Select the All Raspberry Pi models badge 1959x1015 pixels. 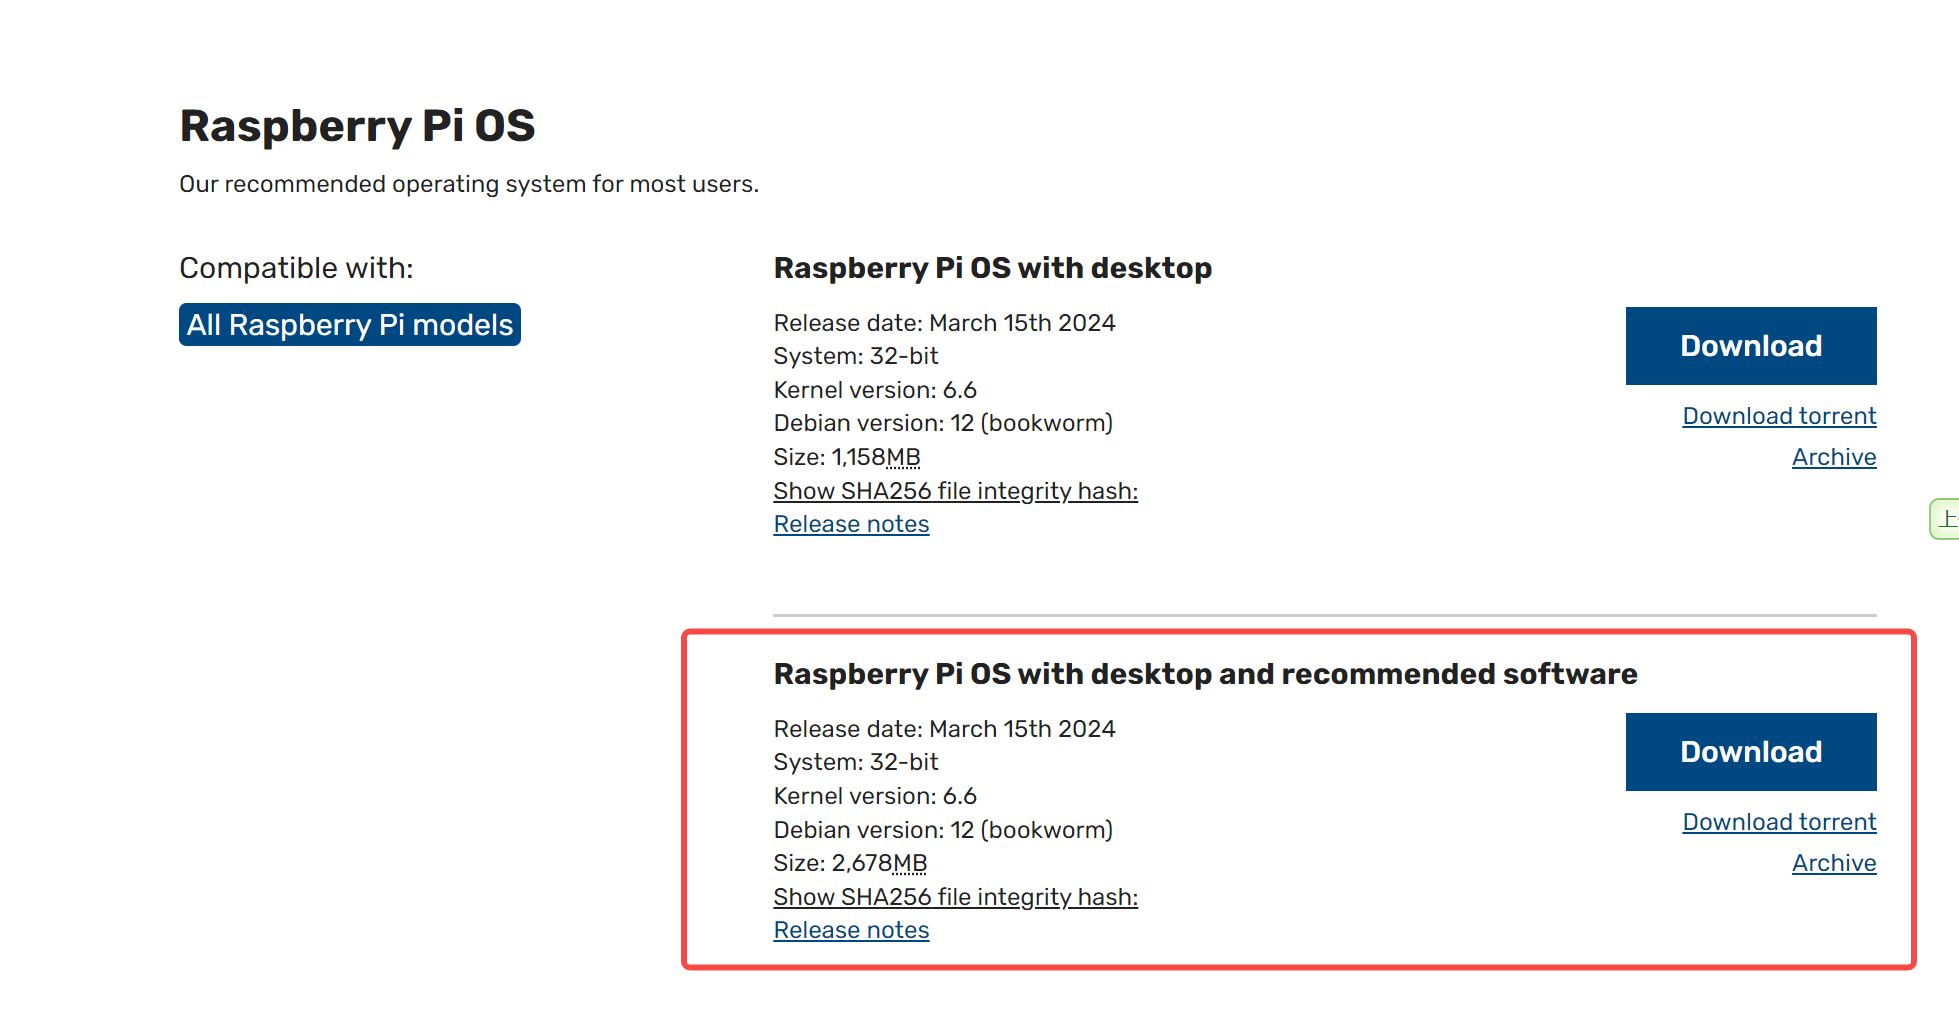[350, 325]
